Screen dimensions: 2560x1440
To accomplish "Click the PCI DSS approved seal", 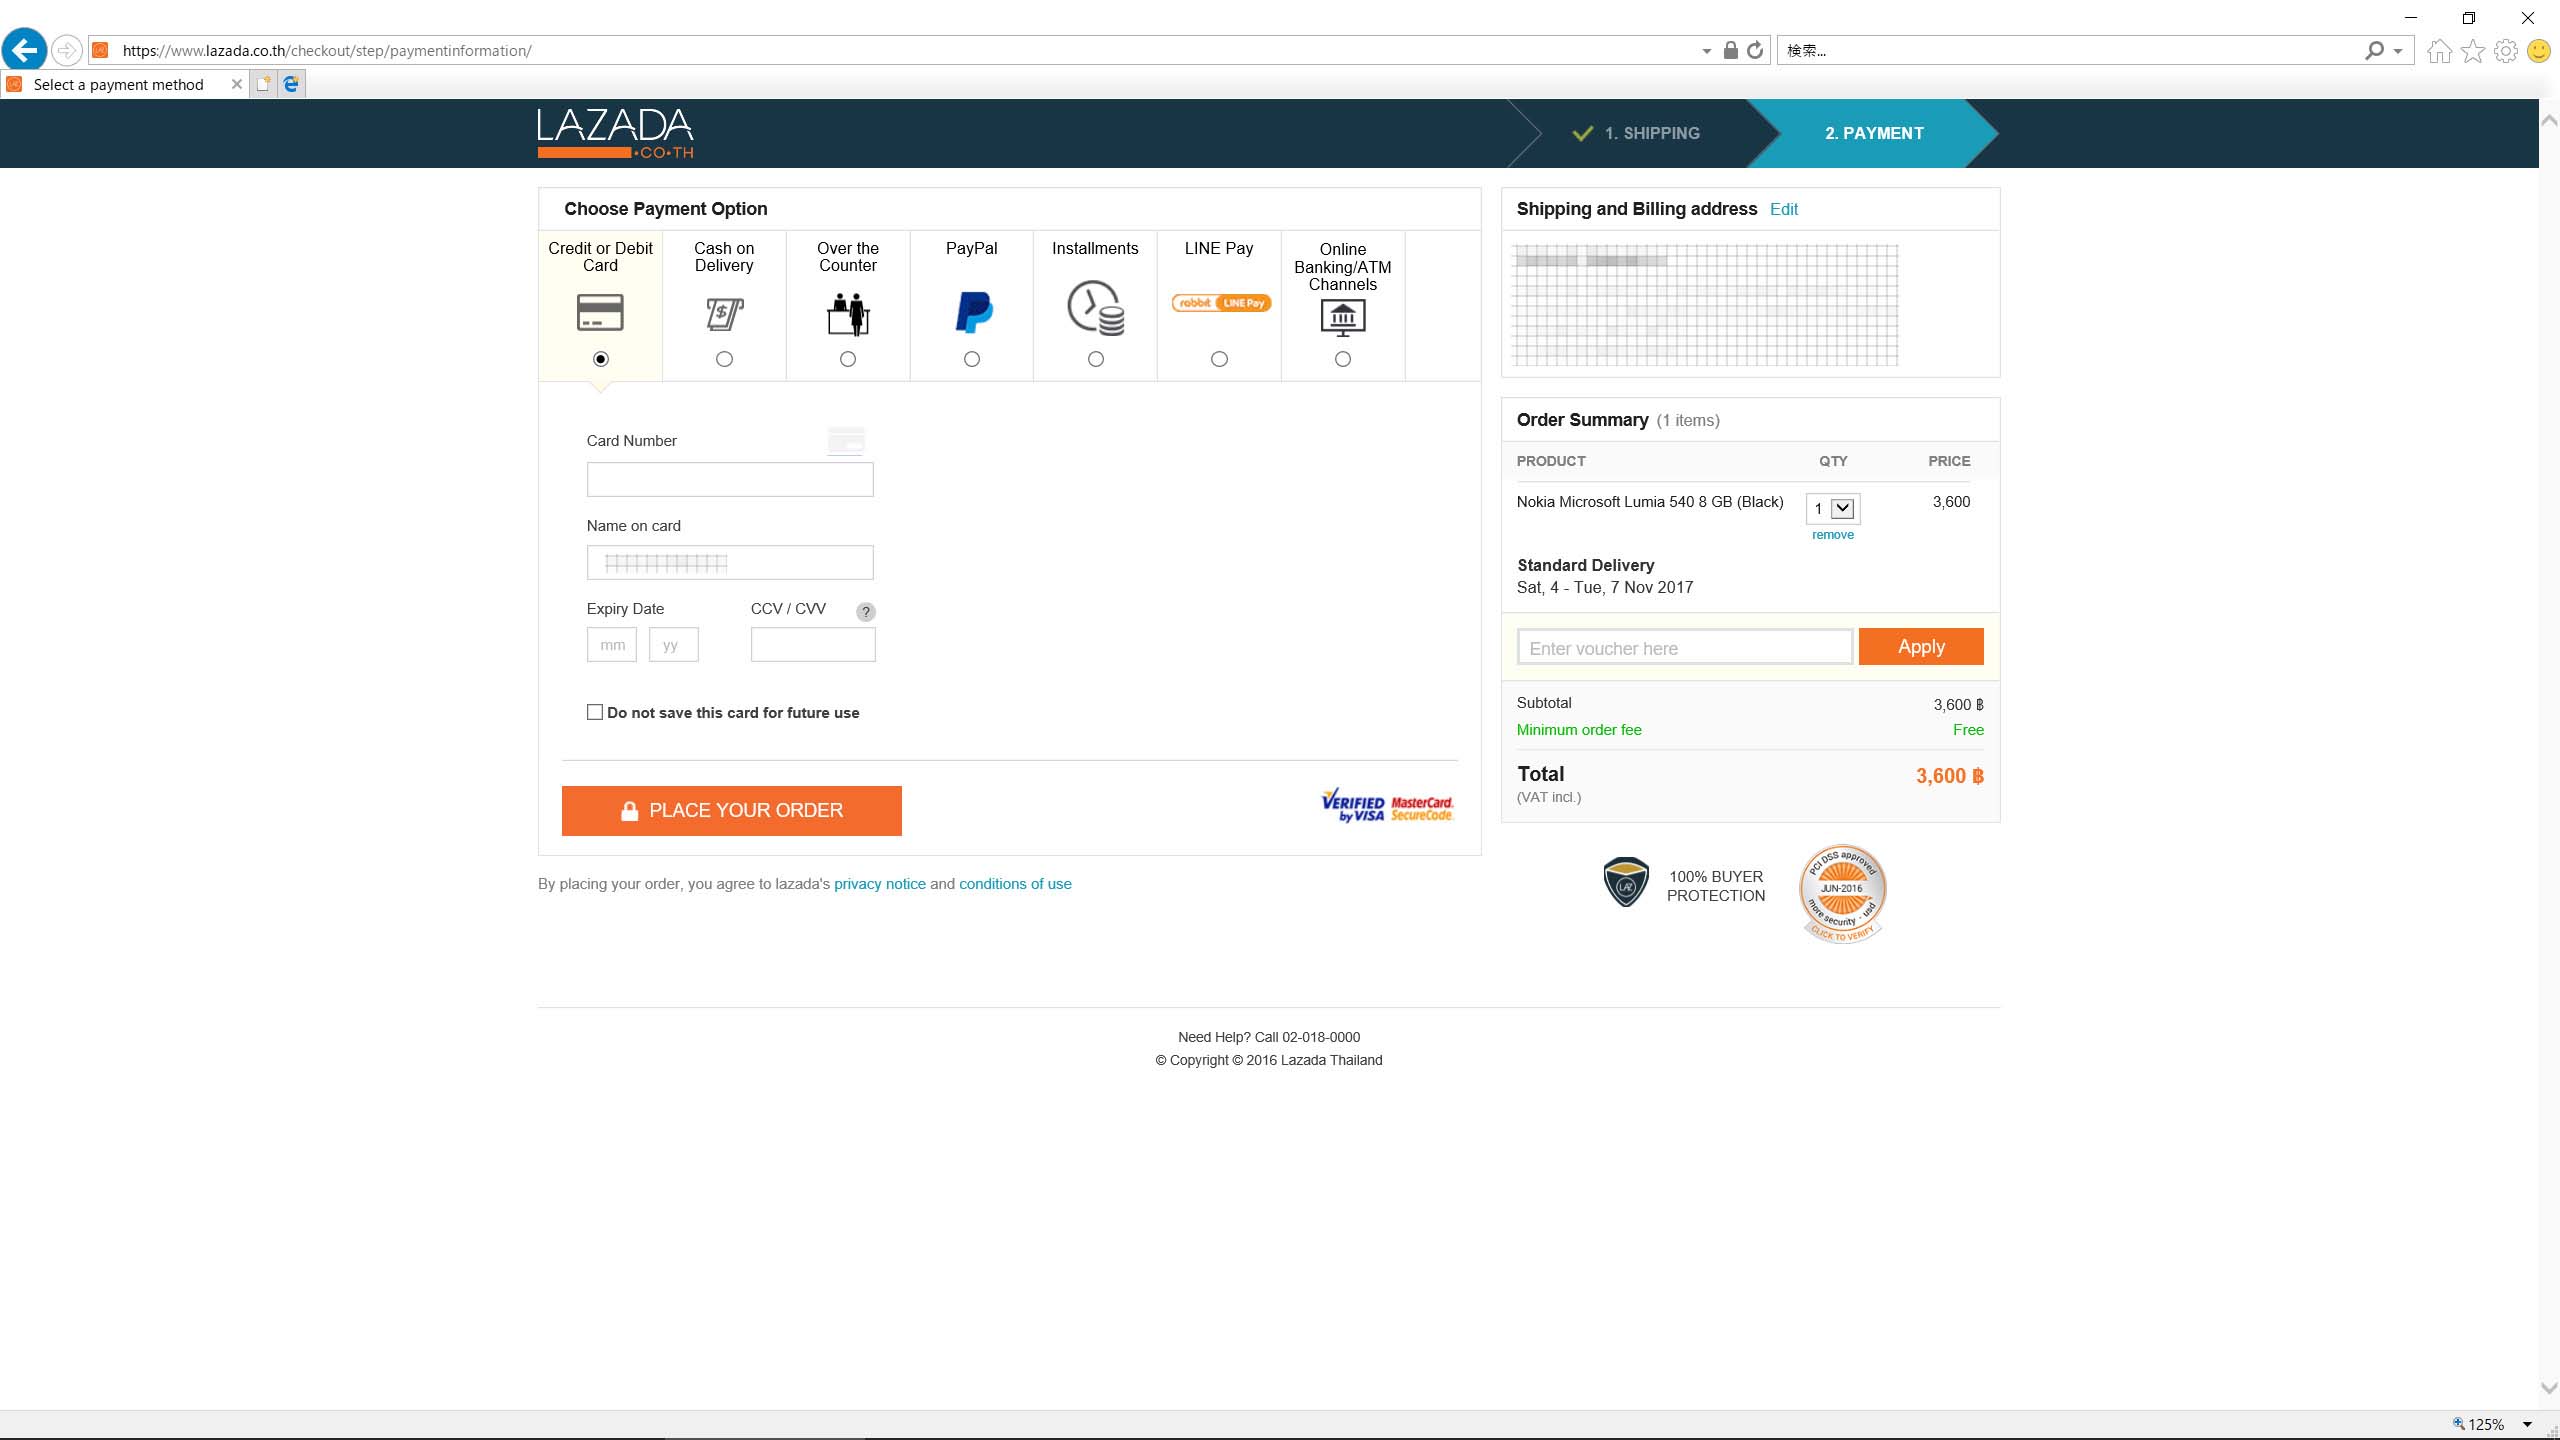I will 1842,893.
